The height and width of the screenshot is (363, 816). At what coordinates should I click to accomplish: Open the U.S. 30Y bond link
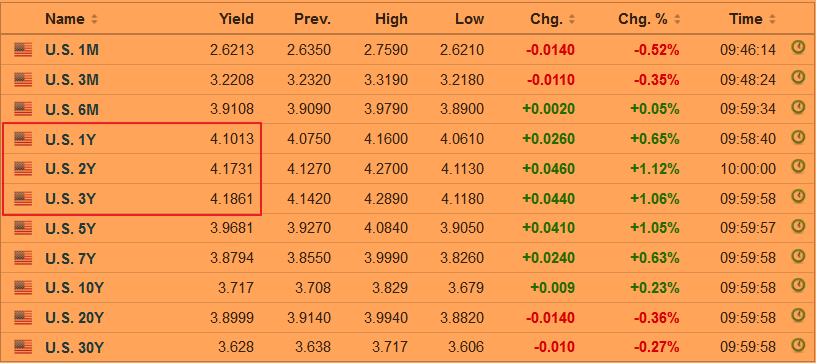(74, 347)
